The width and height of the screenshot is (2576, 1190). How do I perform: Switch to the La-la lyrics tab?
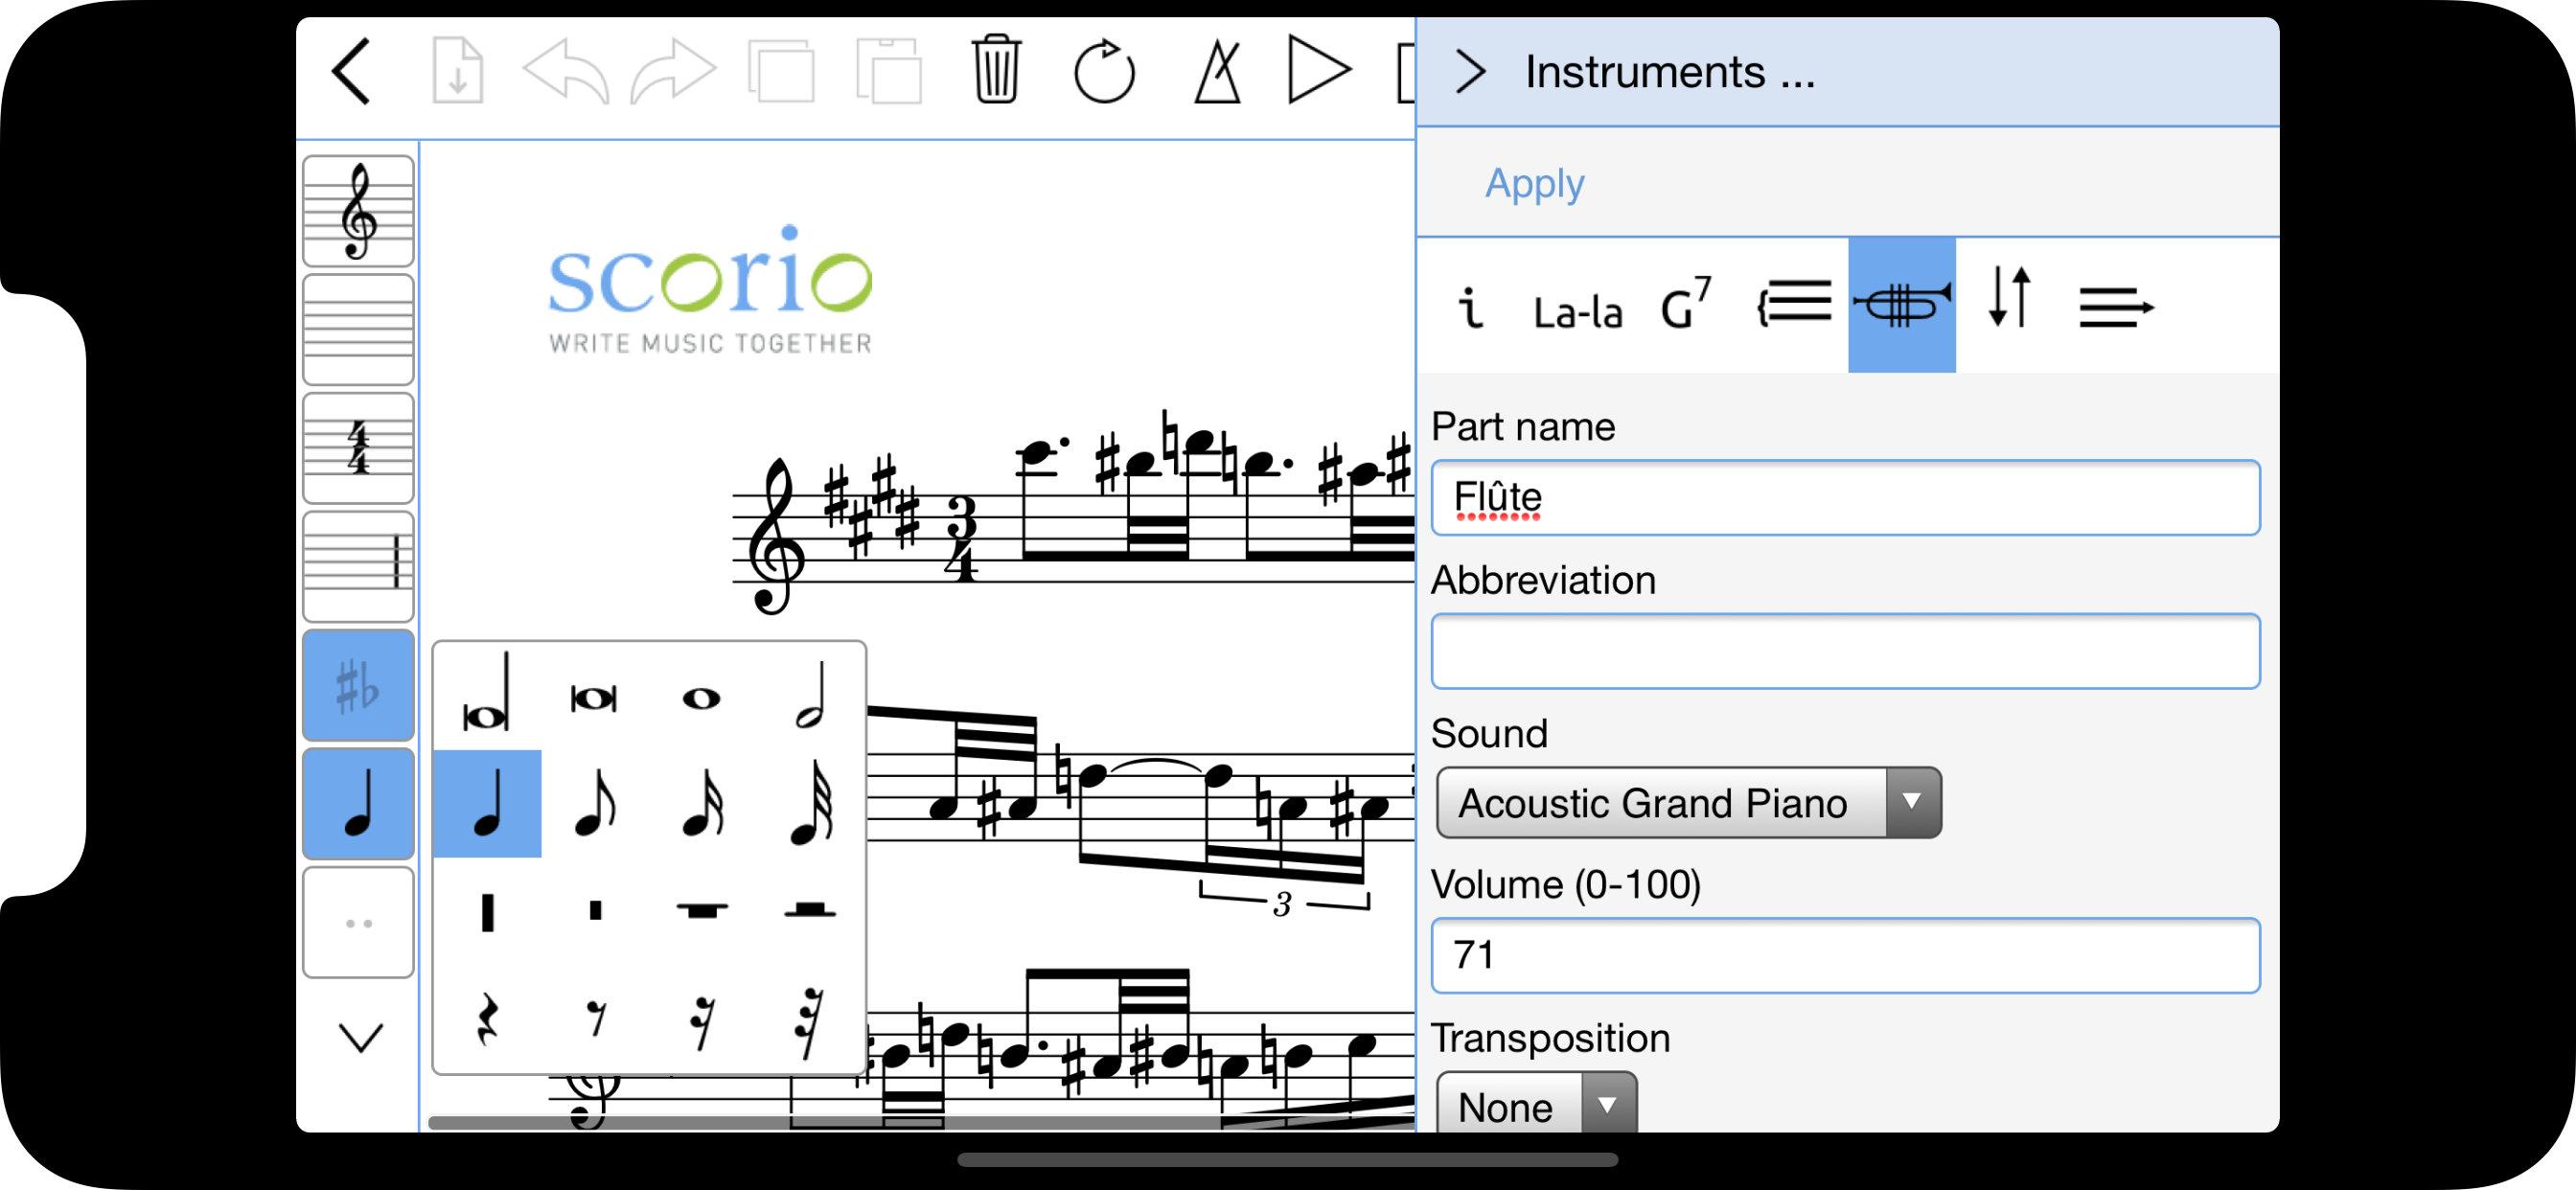pyautogui.click(x=1577, y=311)
